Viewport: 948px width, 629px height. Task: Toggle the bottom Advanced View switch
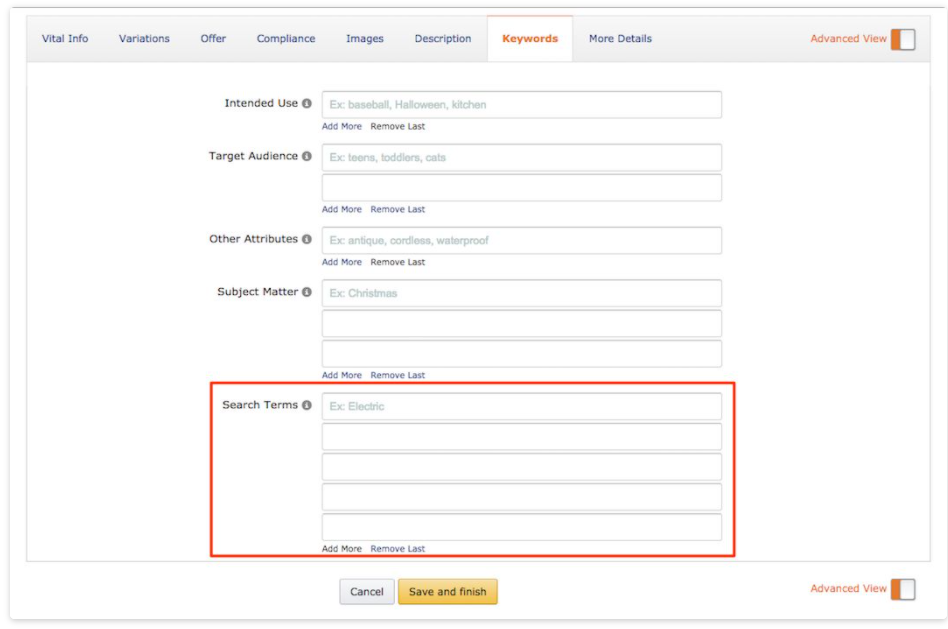coord(903,589)
